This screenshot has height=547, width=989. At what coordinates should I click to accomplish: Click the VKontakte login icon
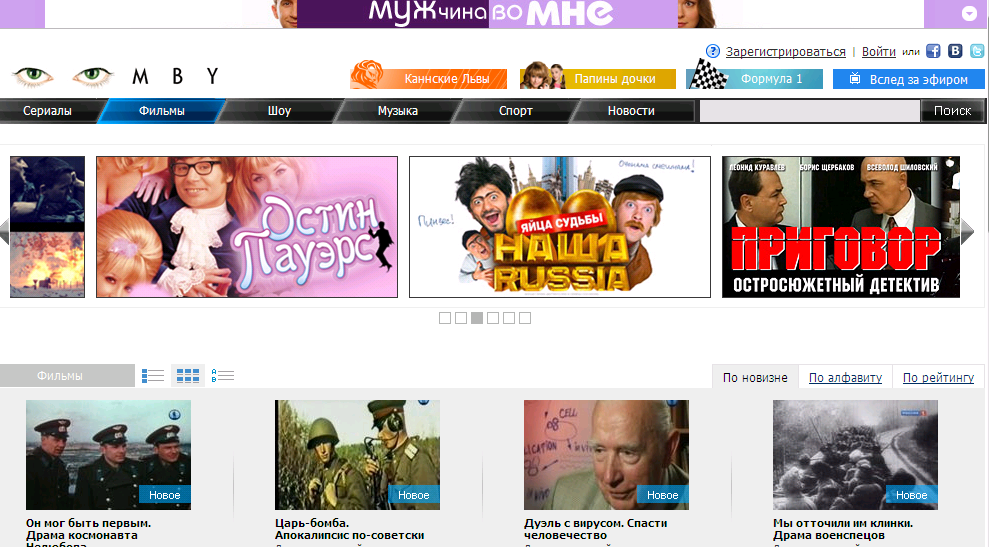click(x=955, y=51)
